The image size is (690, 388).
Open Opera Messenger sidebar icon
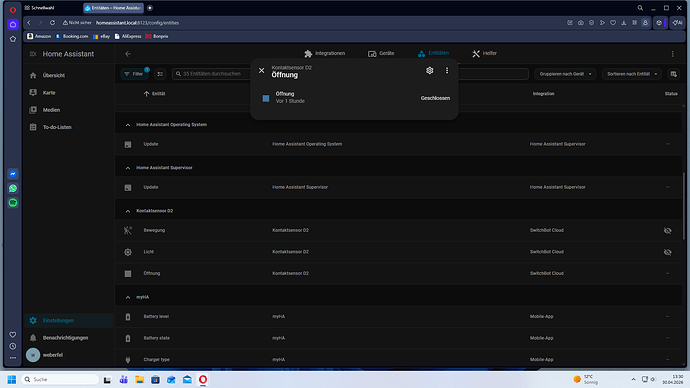pyautogui.click(x=13, y=174)
